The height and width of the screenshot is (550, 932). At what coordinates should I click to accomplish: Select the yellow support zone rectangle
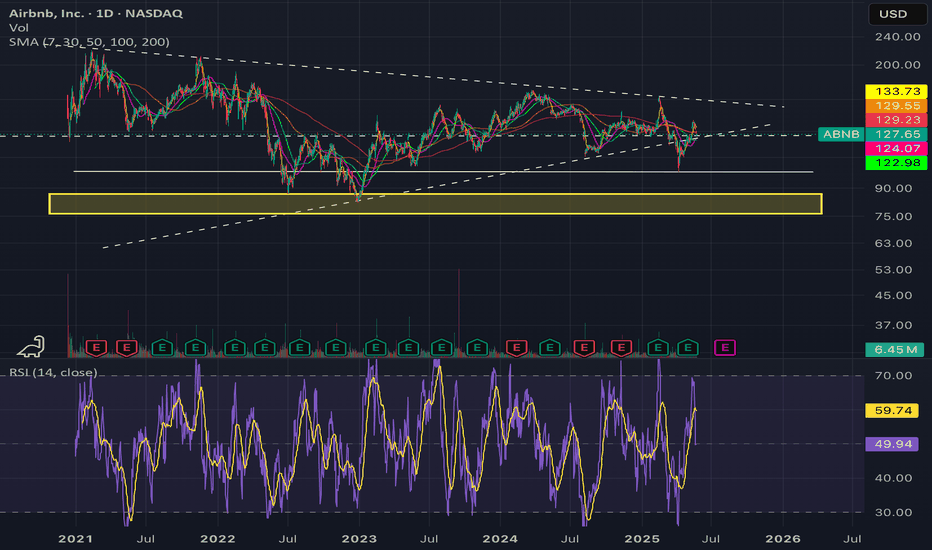pos(435,204)
